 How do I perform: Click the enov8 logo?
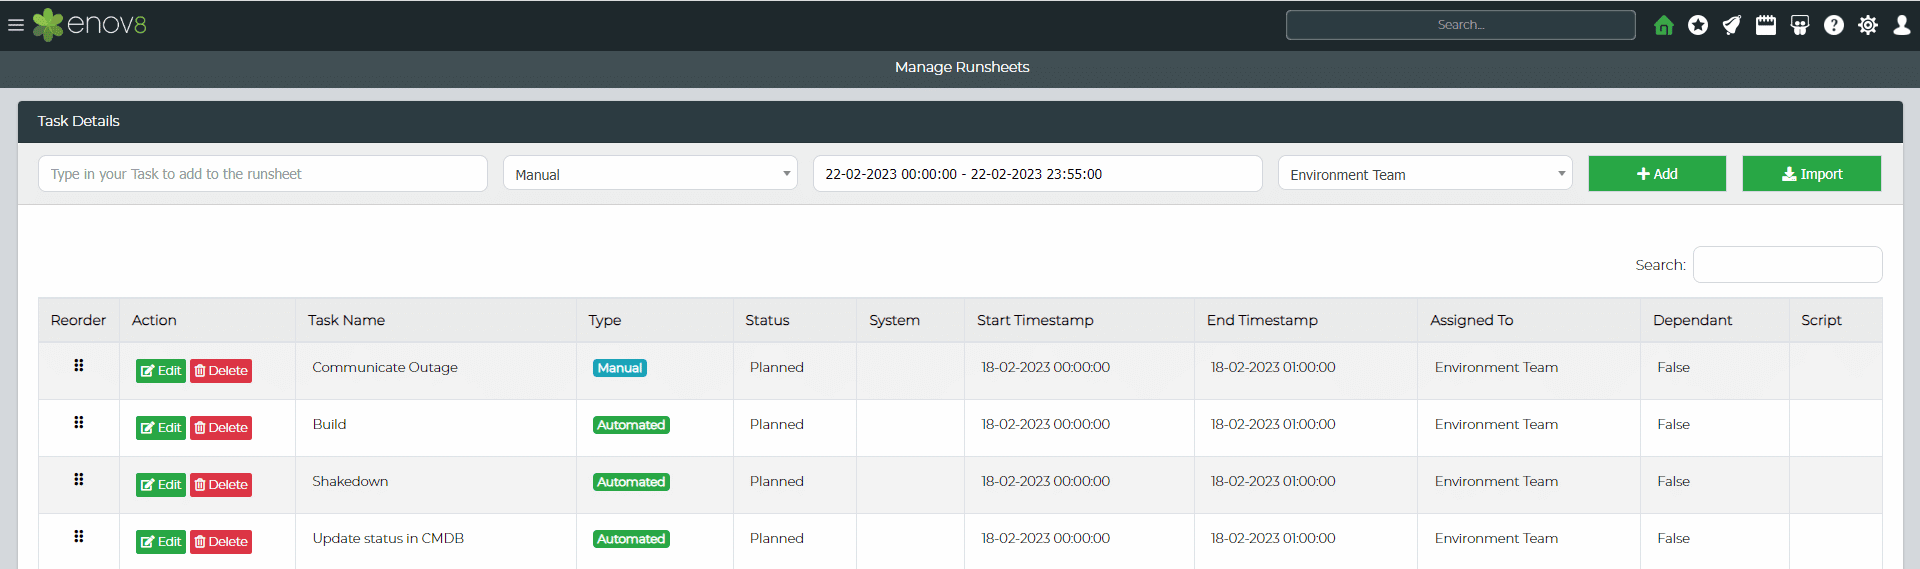(90, 25)
